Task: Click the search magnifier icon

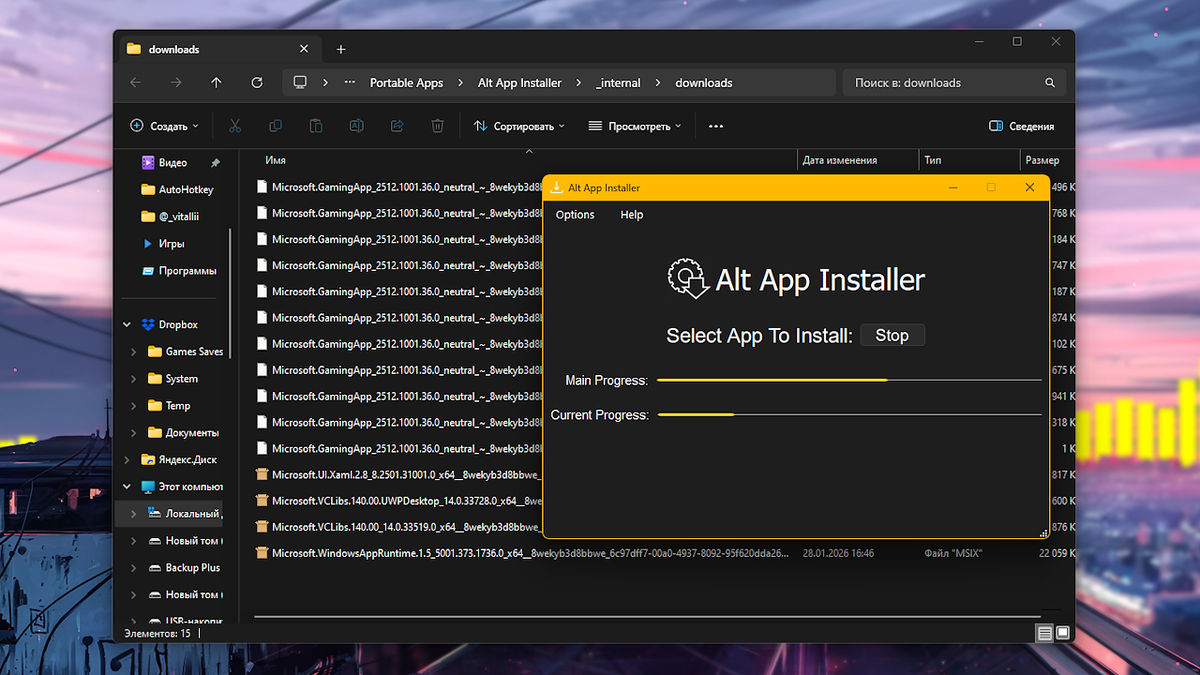Action: tap(1050, 83)
